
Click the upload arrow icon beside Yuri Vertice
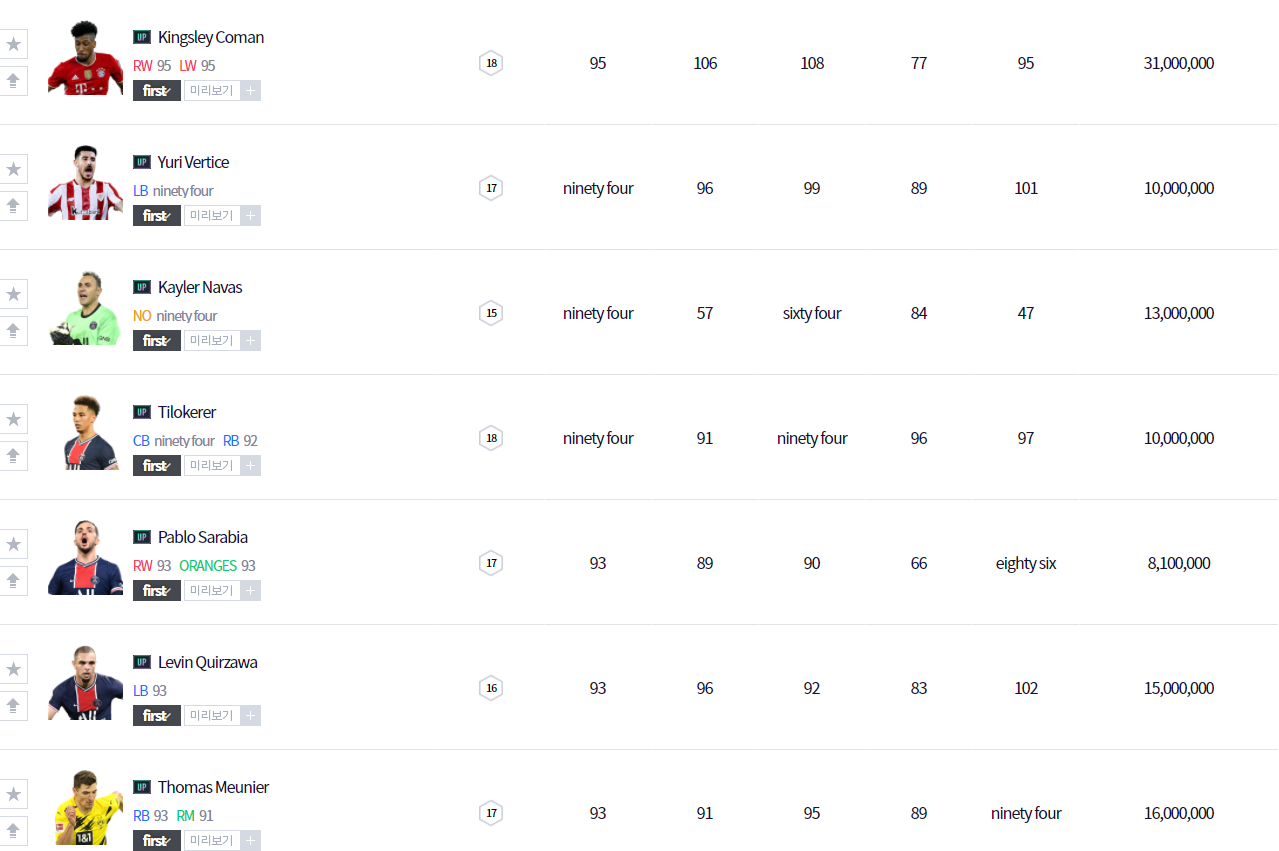pos(13,206)
